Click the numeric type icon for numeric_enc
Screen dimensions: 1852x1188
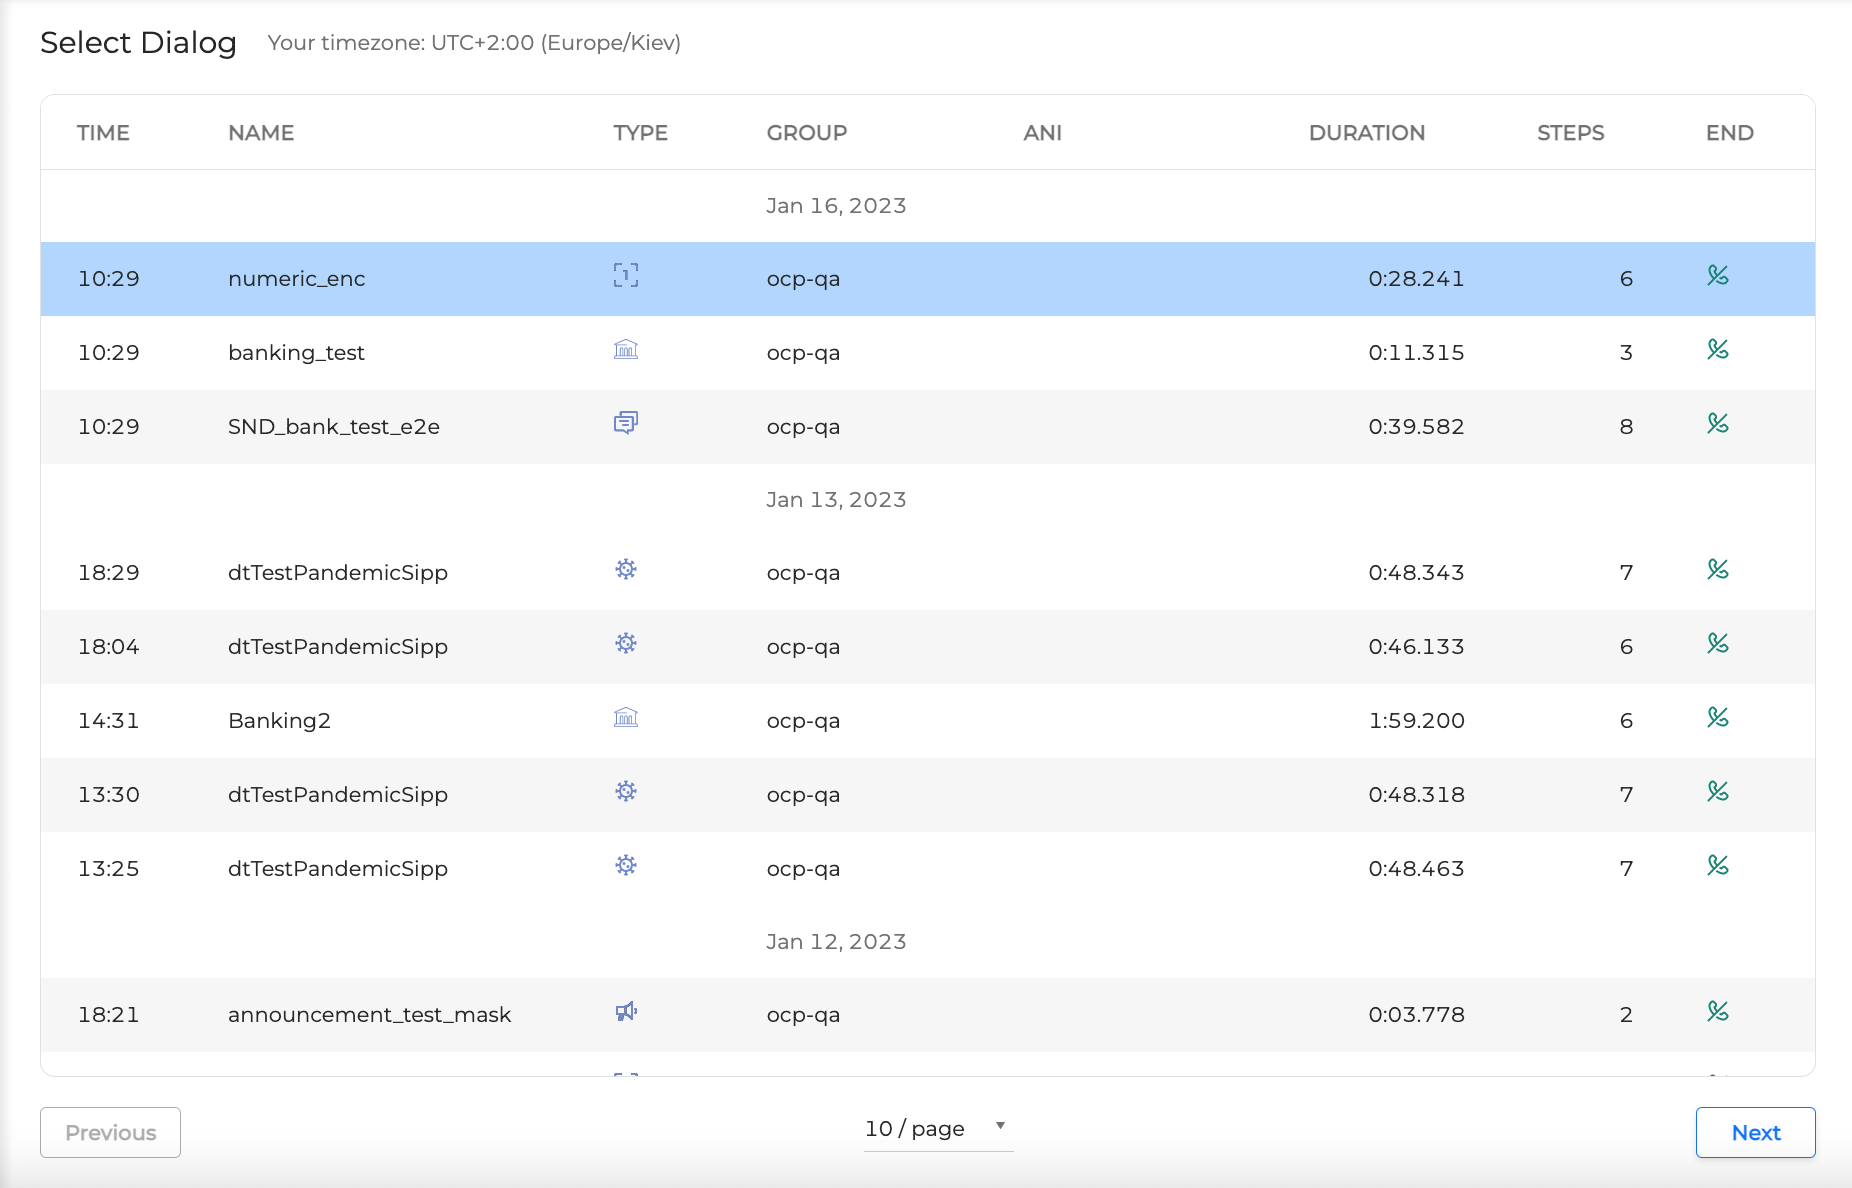[x=626, y=276]
